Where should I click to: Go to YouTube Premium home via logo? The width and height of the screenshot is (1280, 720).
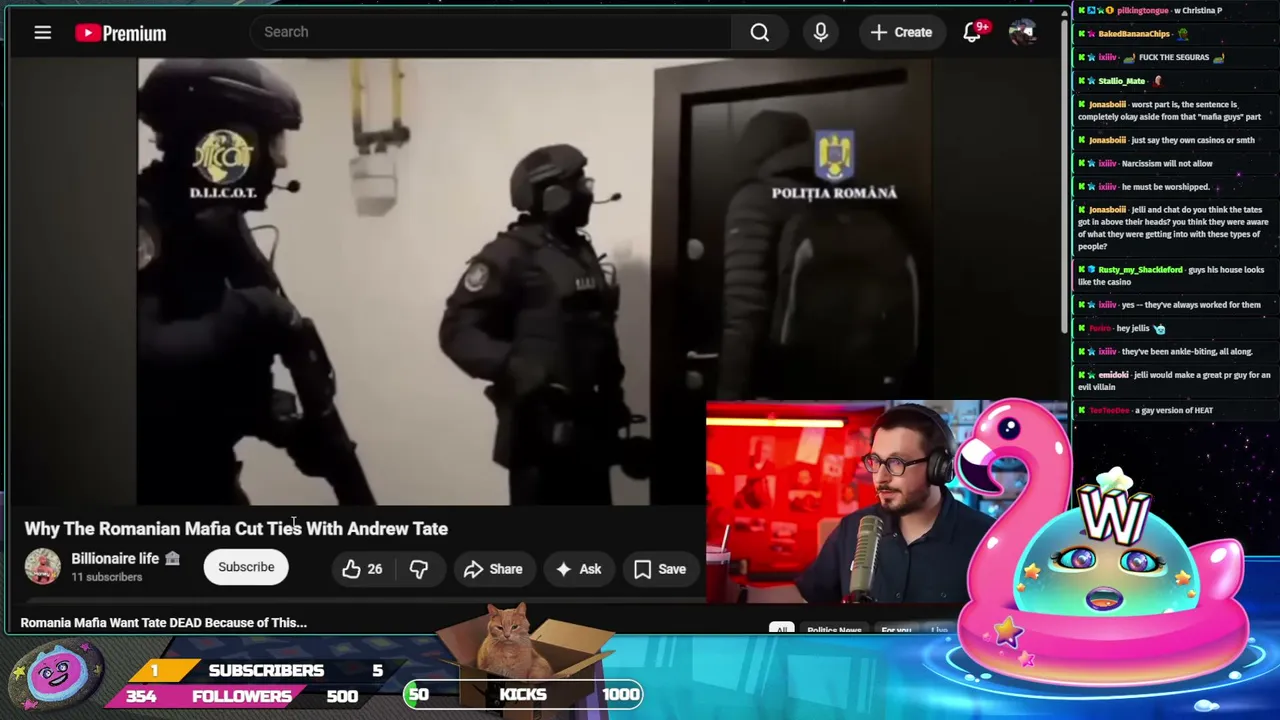(120, 33)
